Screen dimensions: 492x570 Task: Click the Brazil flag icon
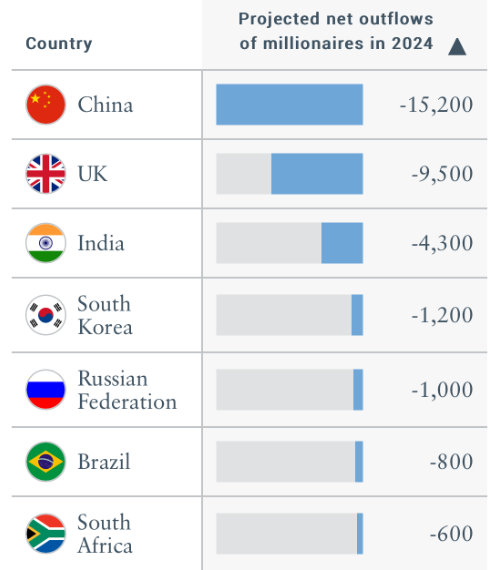(46, 462)
